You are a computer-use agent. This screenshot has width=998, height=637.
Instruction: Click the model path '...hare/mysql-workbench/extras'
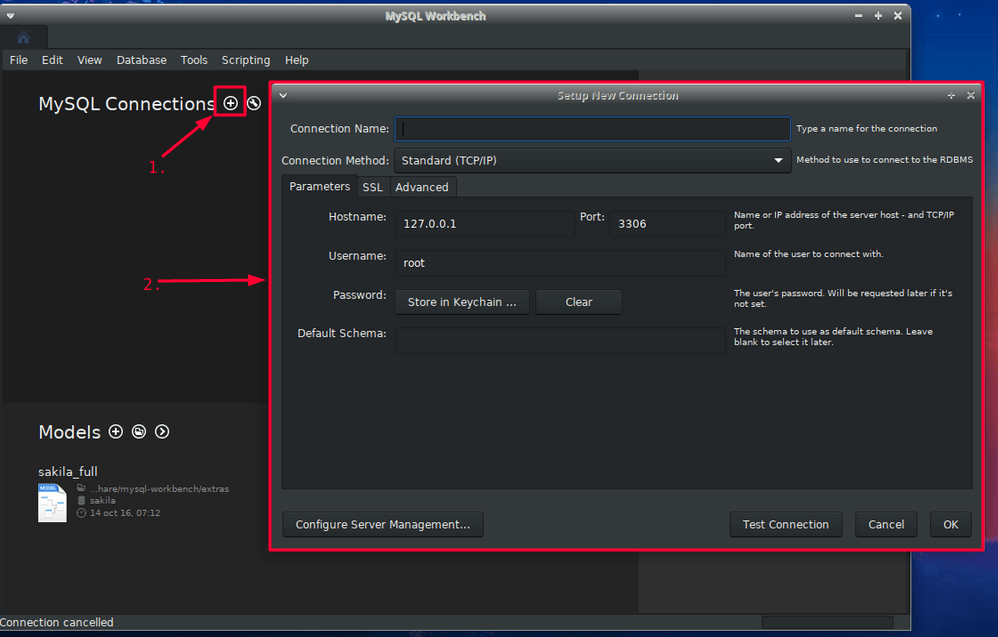pos(159,489)
